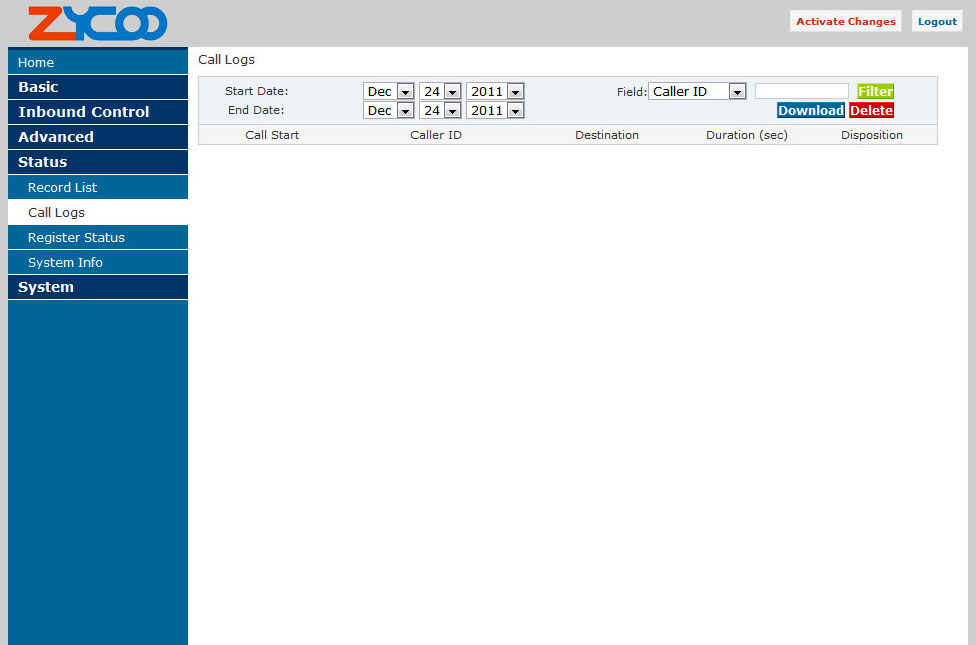Log out using the Logout link
The width and height of the screenshot is (976, 645).
click(x=937, y=21)
